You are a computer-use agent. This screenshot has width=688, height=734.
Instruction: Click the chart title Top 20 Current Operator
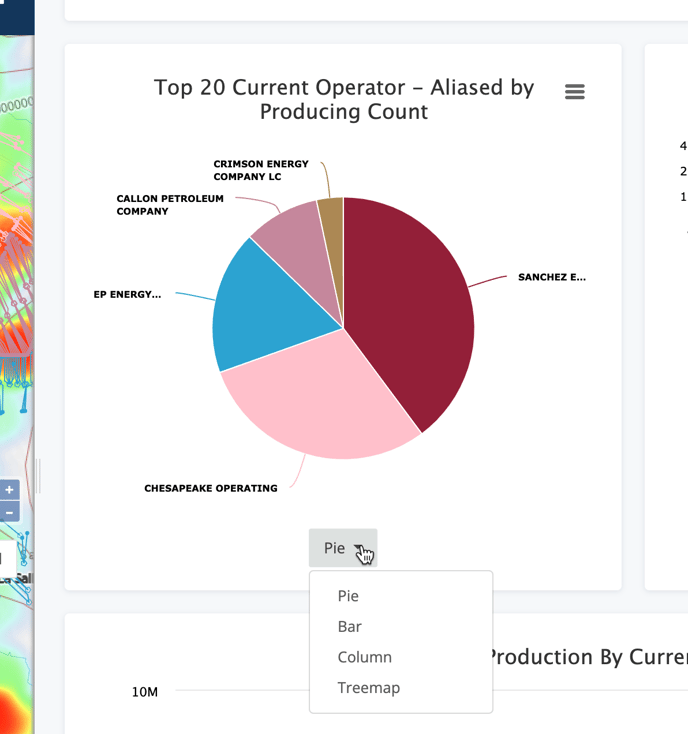[x=344, y=99]
